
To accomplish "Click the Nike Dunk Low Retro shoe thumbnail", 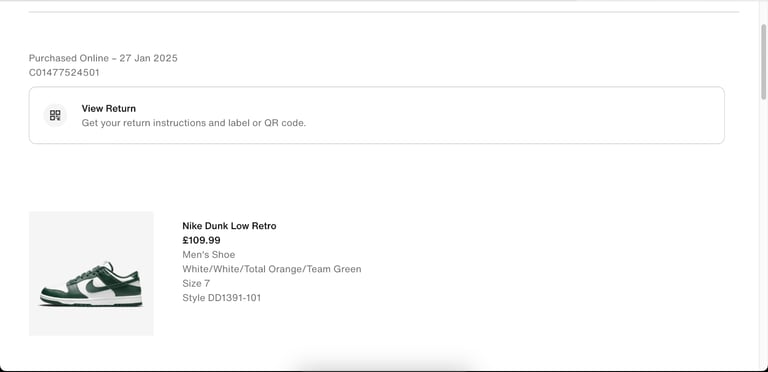I will [91, 274].
